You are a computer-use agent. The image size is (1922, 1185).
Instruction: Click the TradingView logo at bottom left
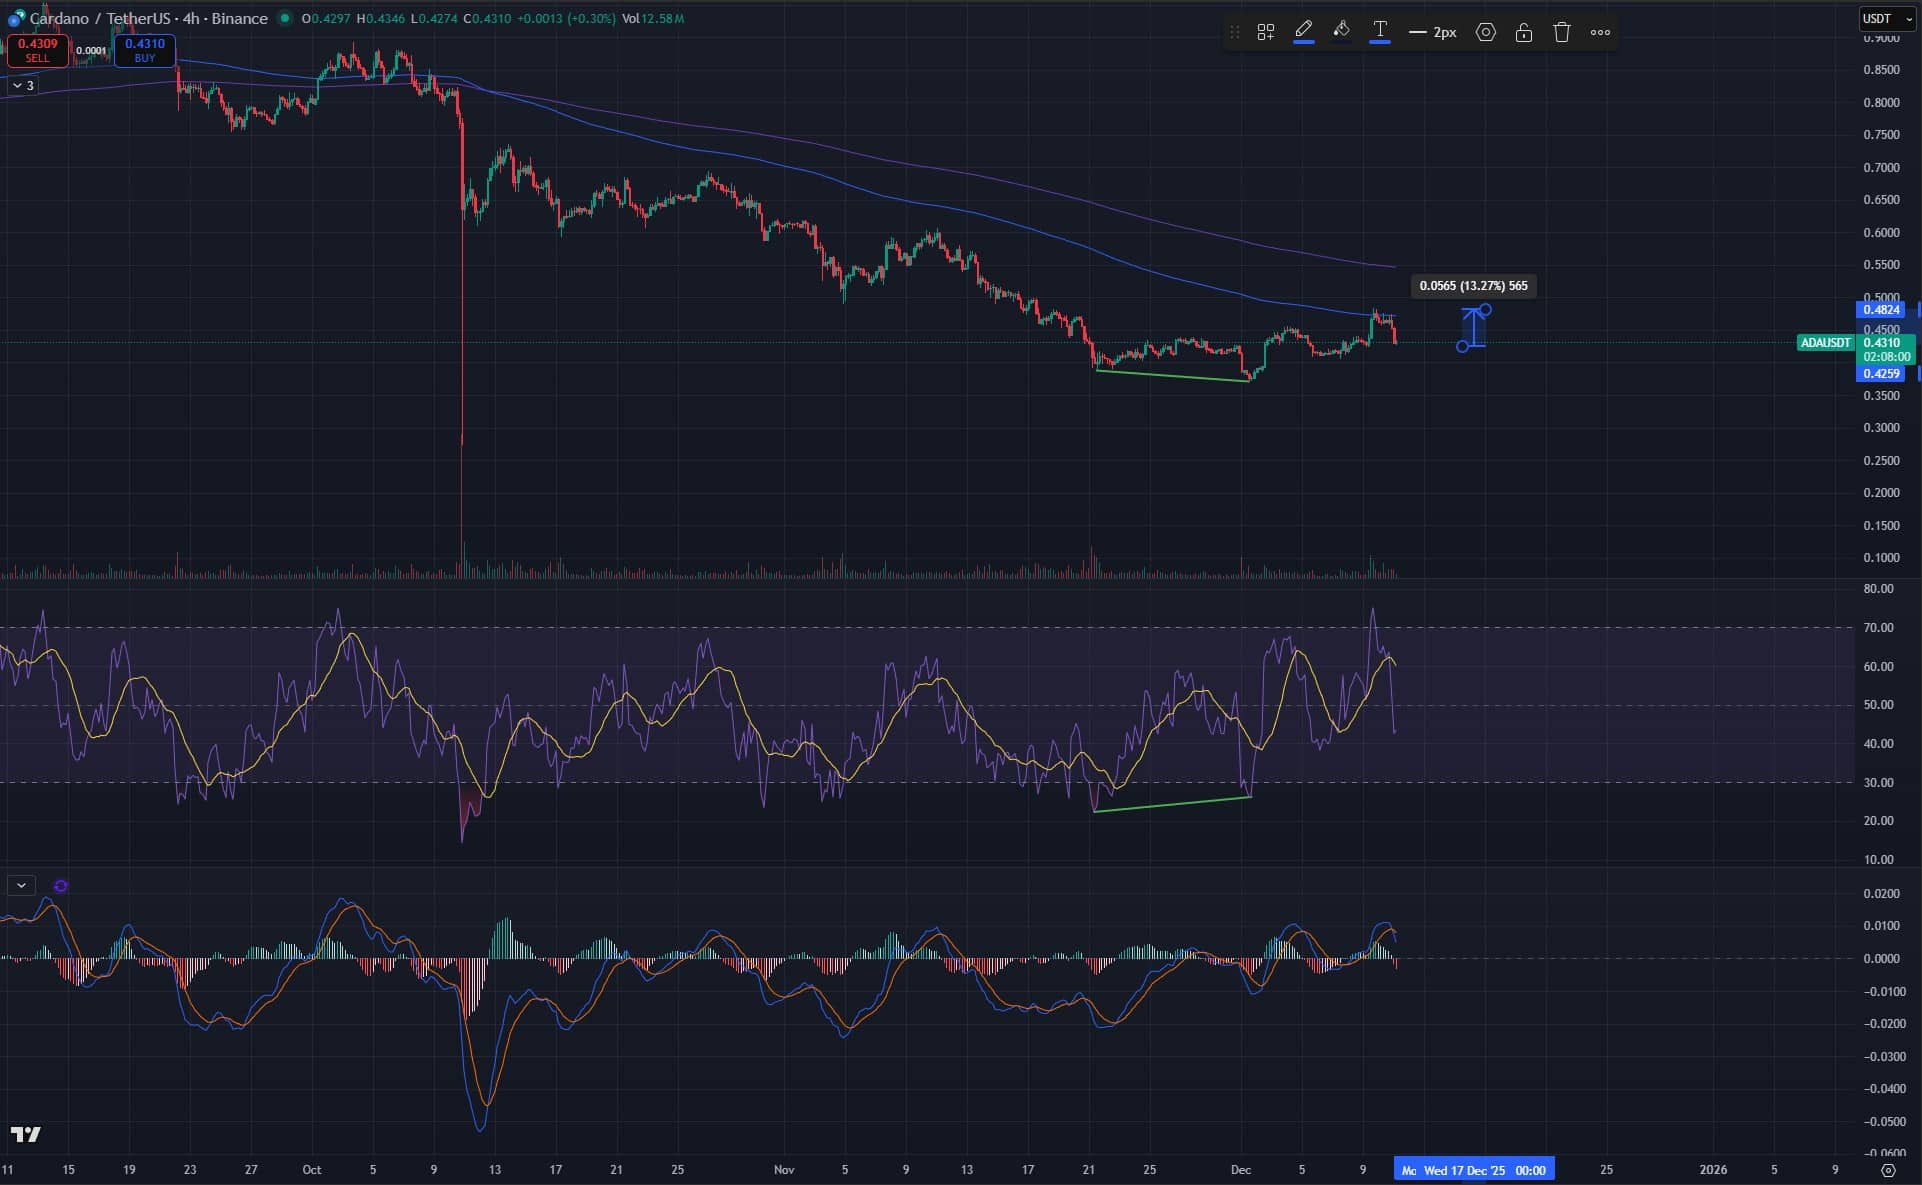coord(26,1134)
